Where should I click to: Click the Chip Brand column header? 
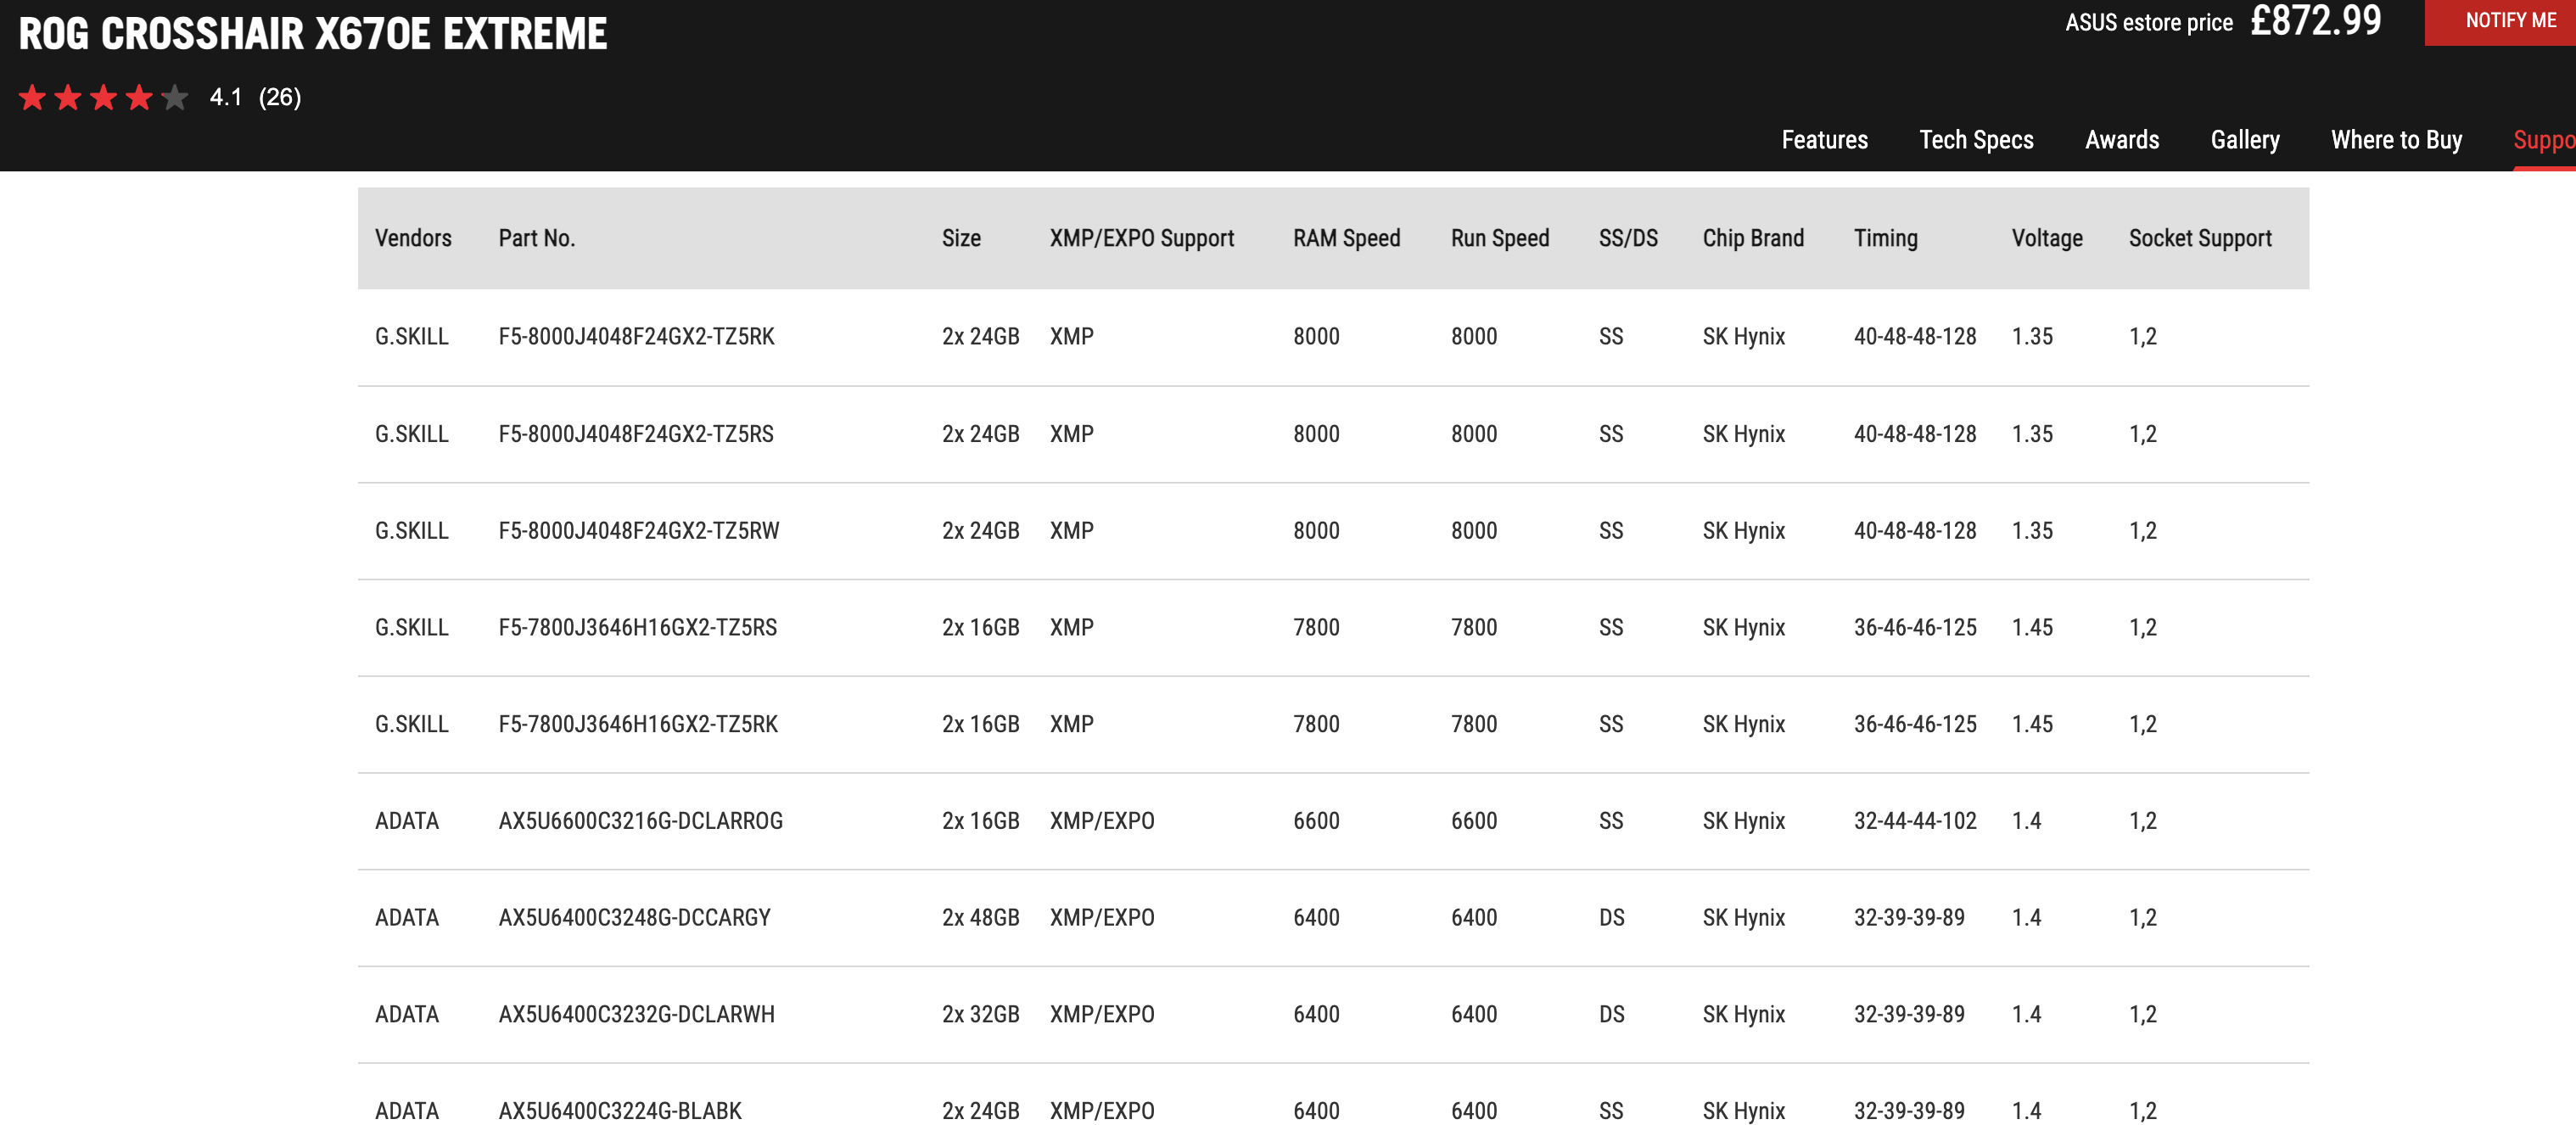(x=1753, y=238)
